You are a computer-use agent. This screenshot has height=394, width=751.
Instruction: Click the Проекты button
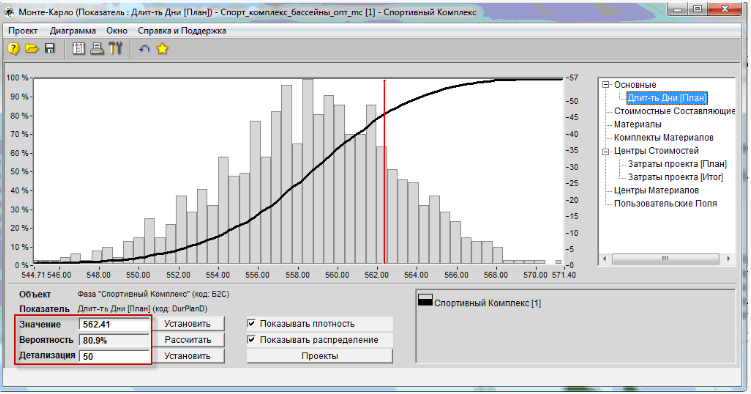(x=320, y=356)
